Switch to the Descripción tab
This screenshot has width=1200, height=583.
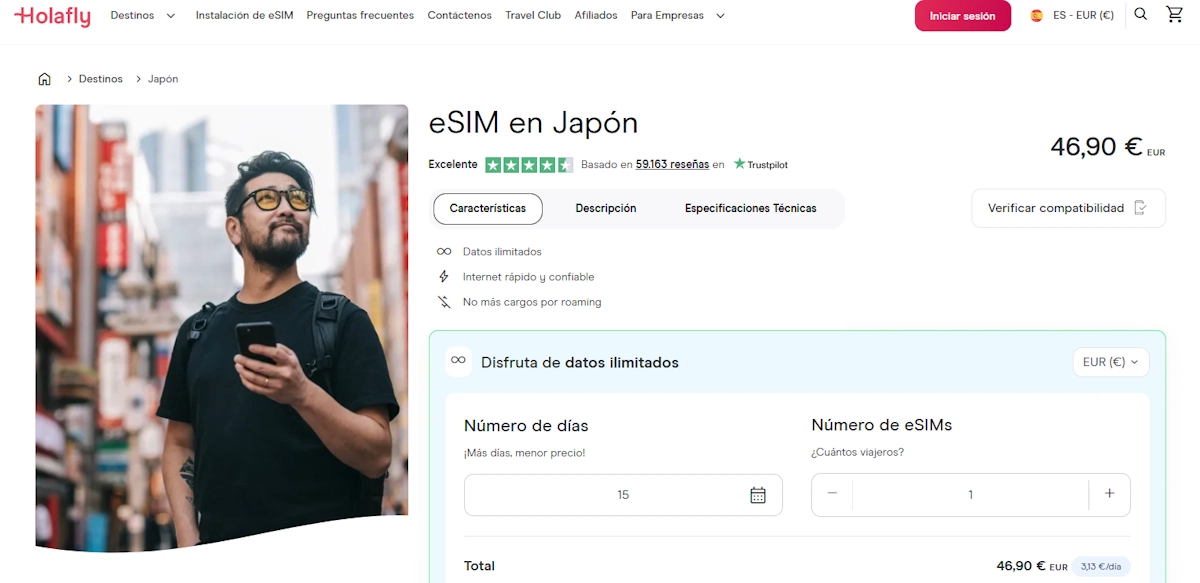(x=606, y=209)
